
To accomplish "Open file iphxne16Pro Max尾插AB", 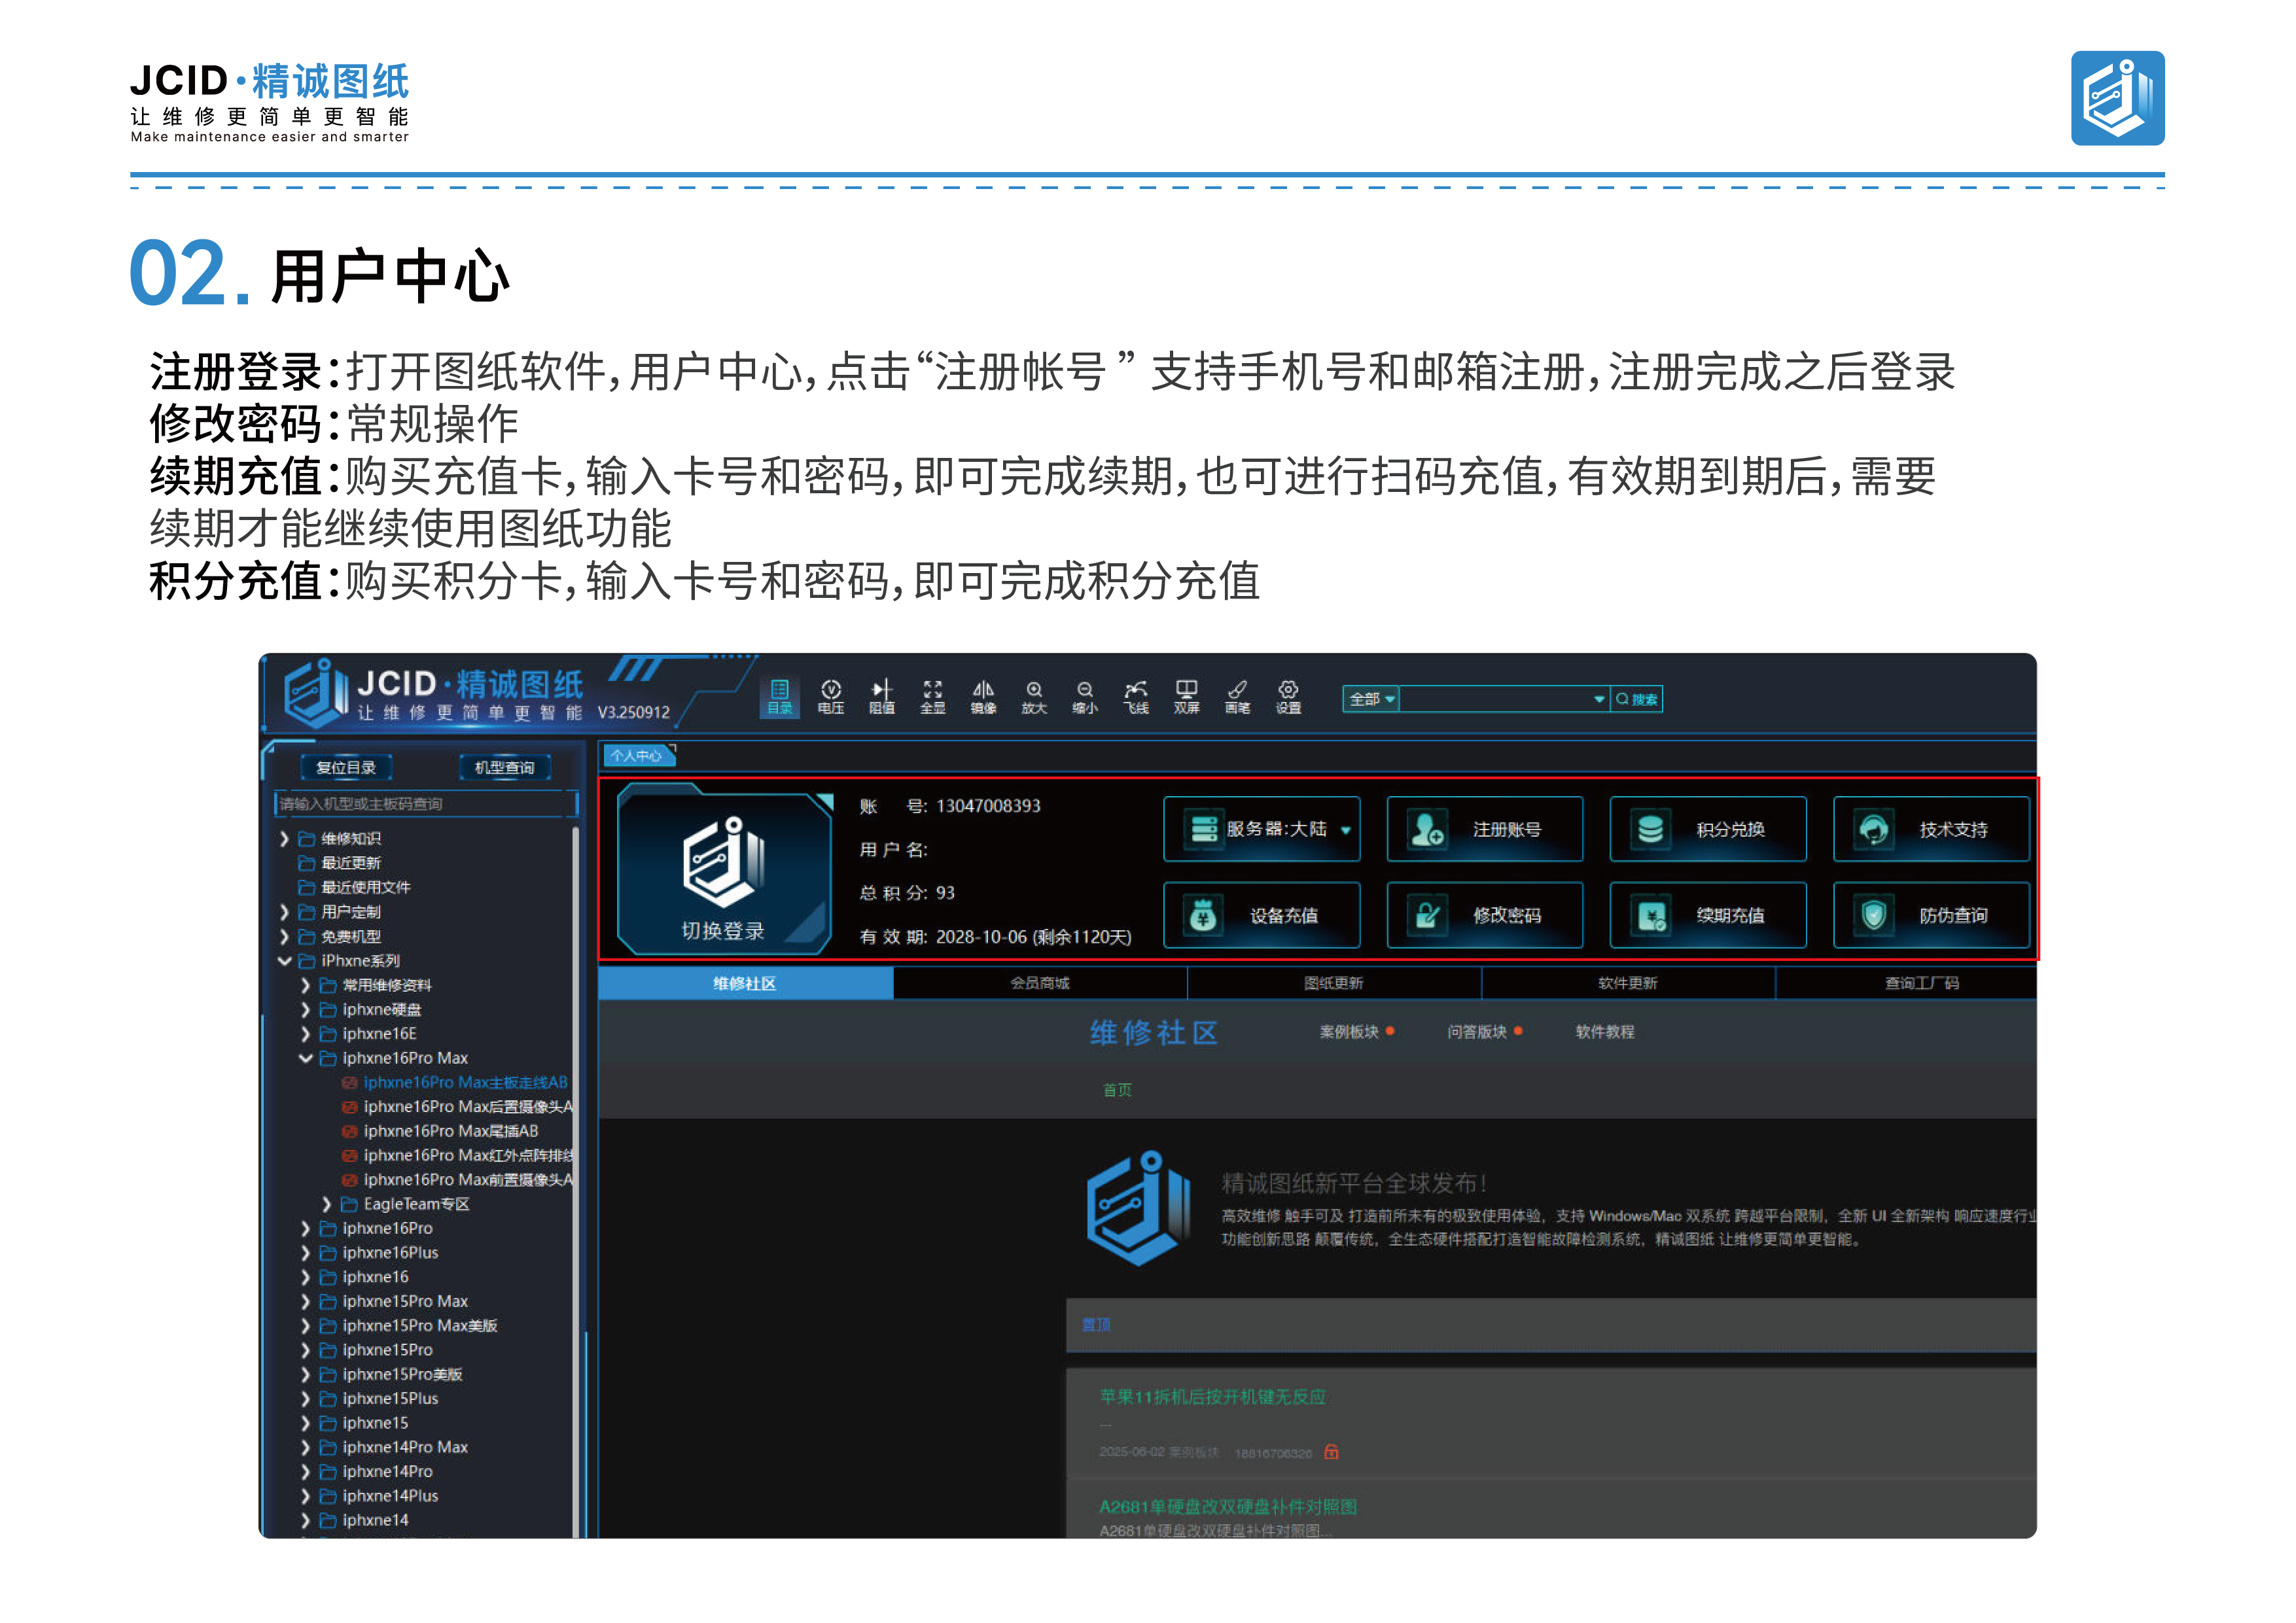I will point(440,1131).
